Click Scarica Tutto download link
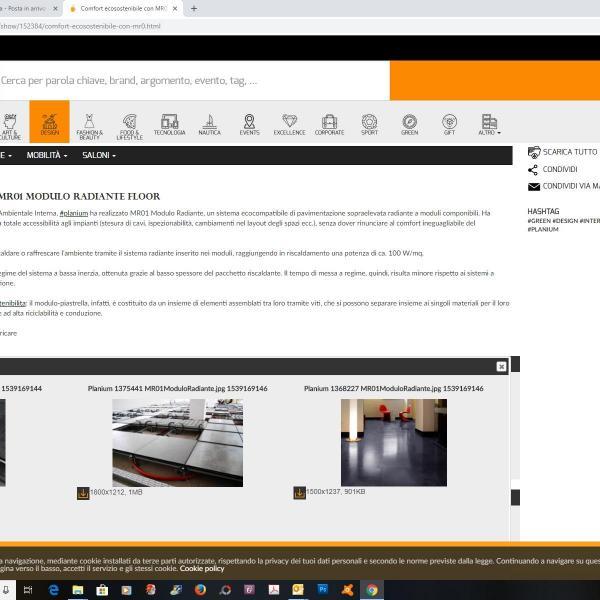 [x=562, y=152]
